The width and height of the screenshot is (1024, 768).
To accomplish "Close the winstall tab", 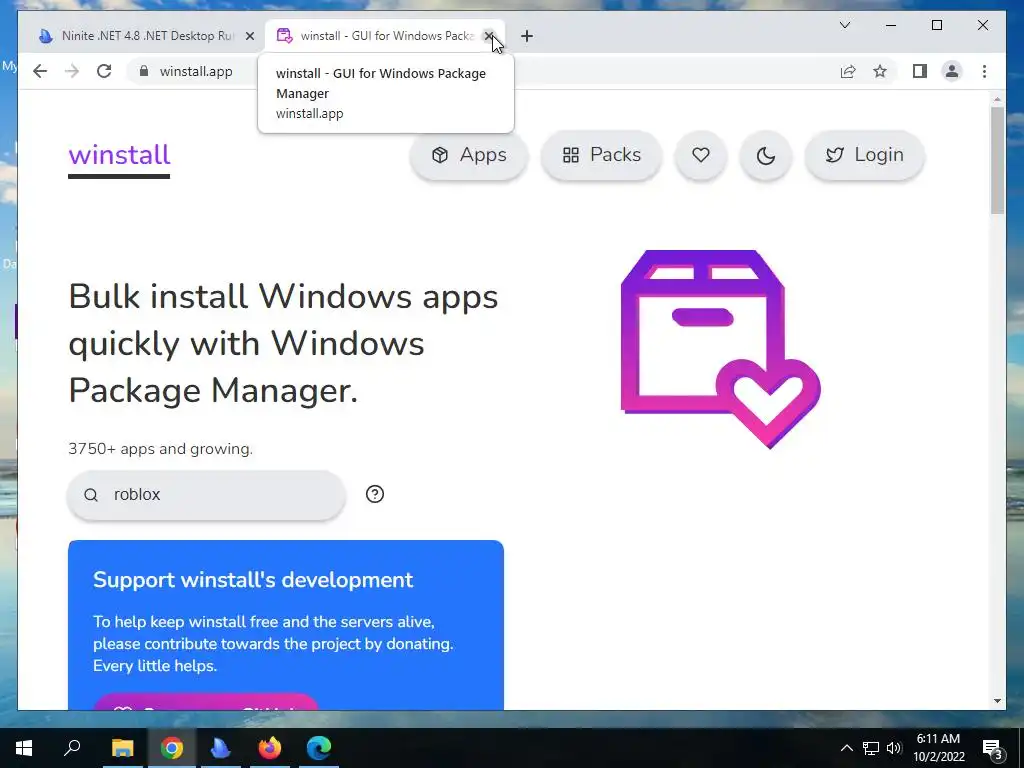I will pyautogui.click(x=488, y=36).
